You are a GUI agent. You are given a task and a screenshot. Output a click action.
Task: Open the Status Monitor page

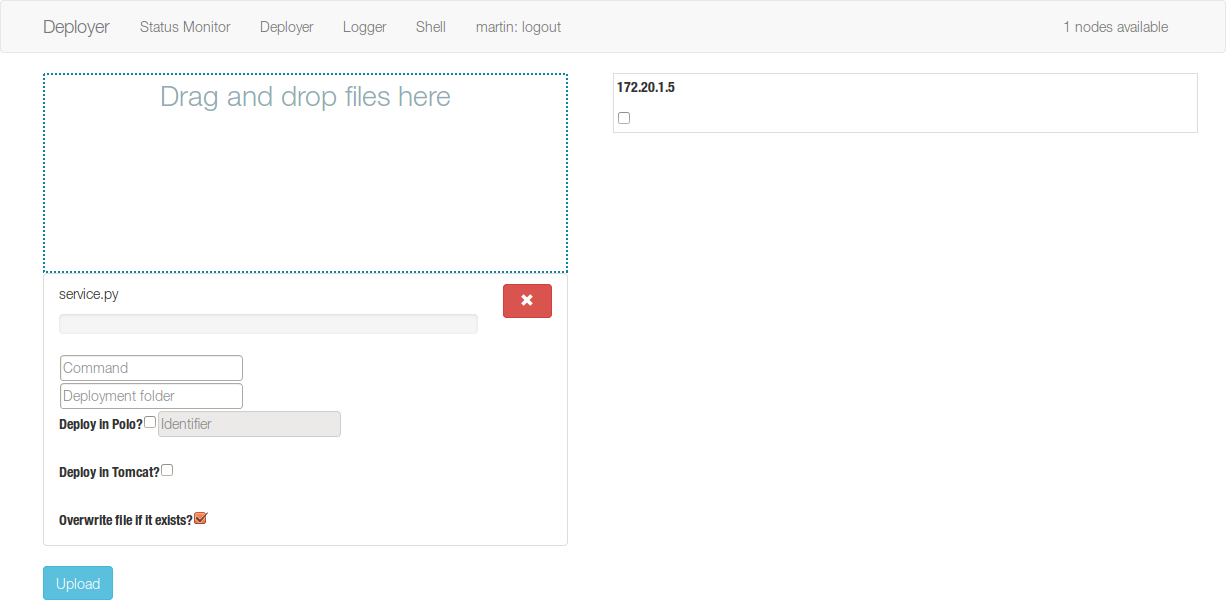coord(184,27)
